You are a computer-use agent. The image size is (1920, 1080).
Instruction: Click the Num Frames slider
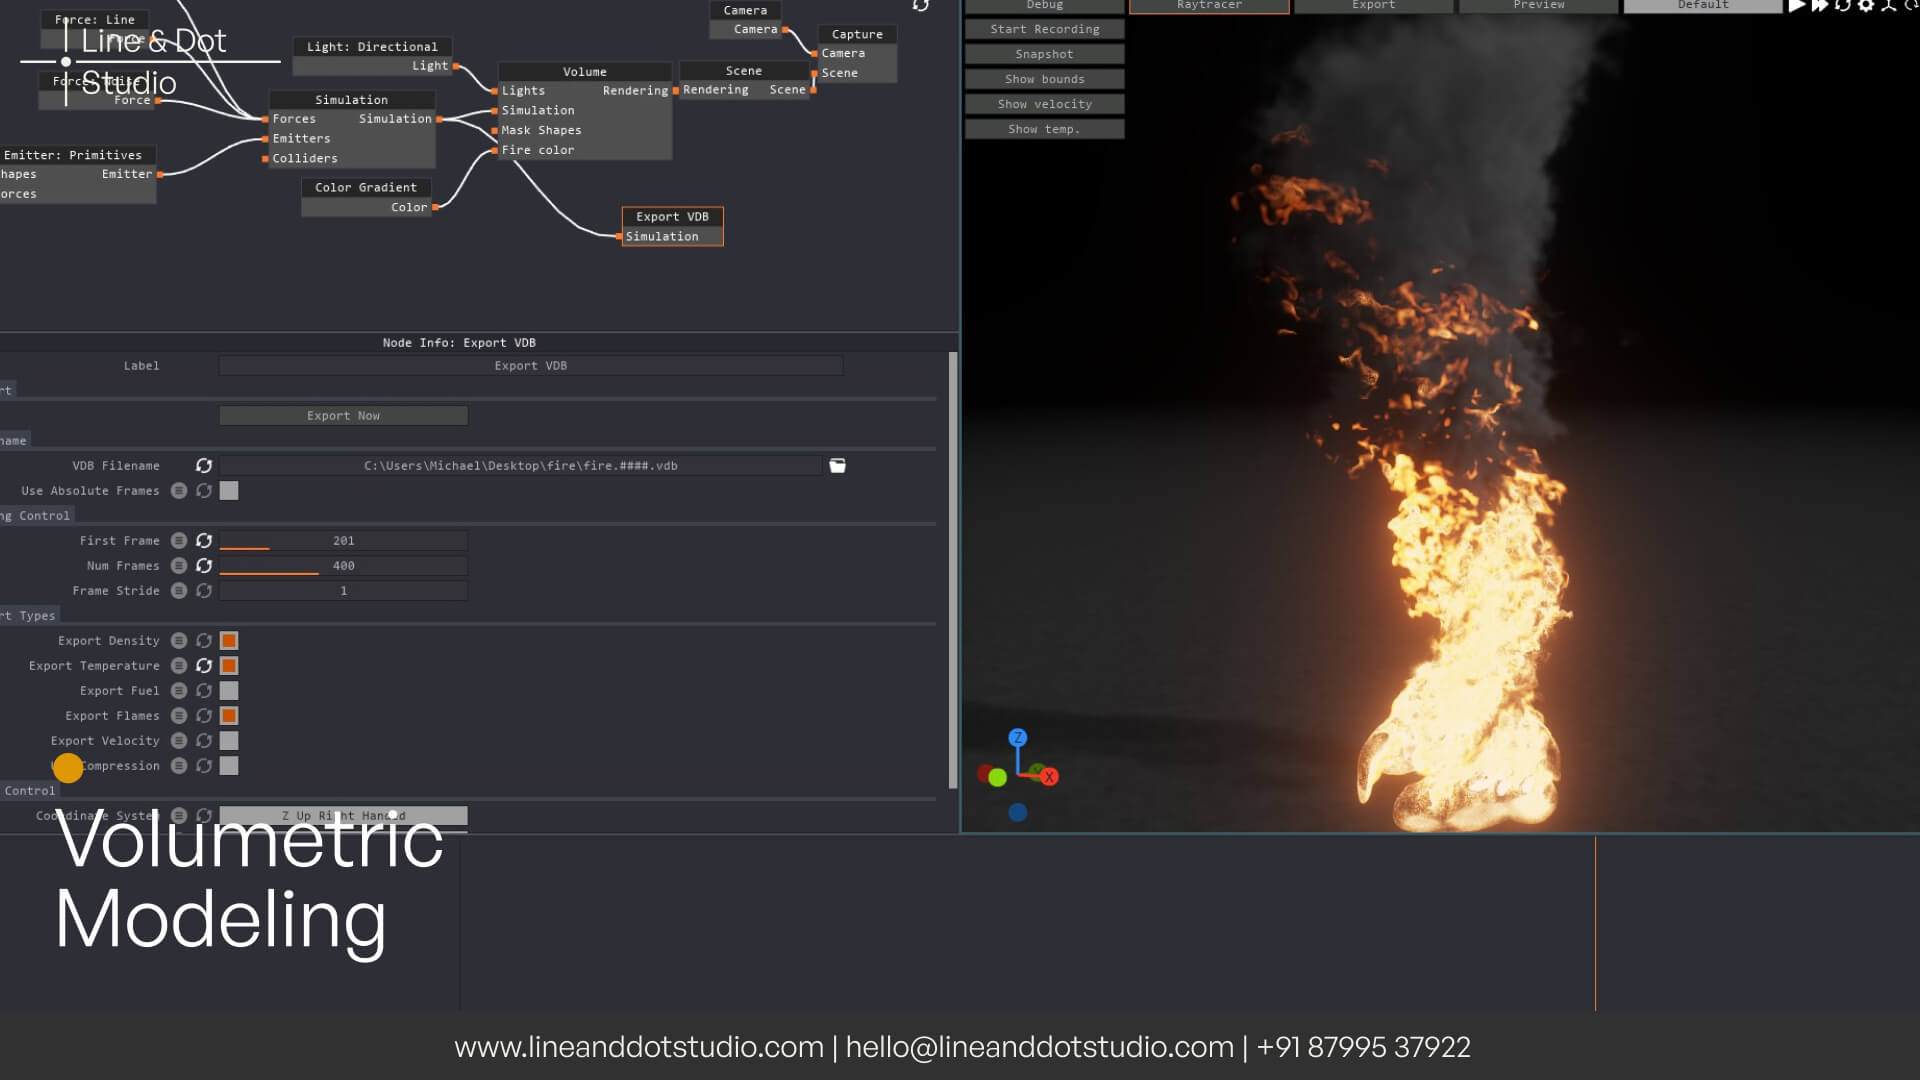(343, 566)
